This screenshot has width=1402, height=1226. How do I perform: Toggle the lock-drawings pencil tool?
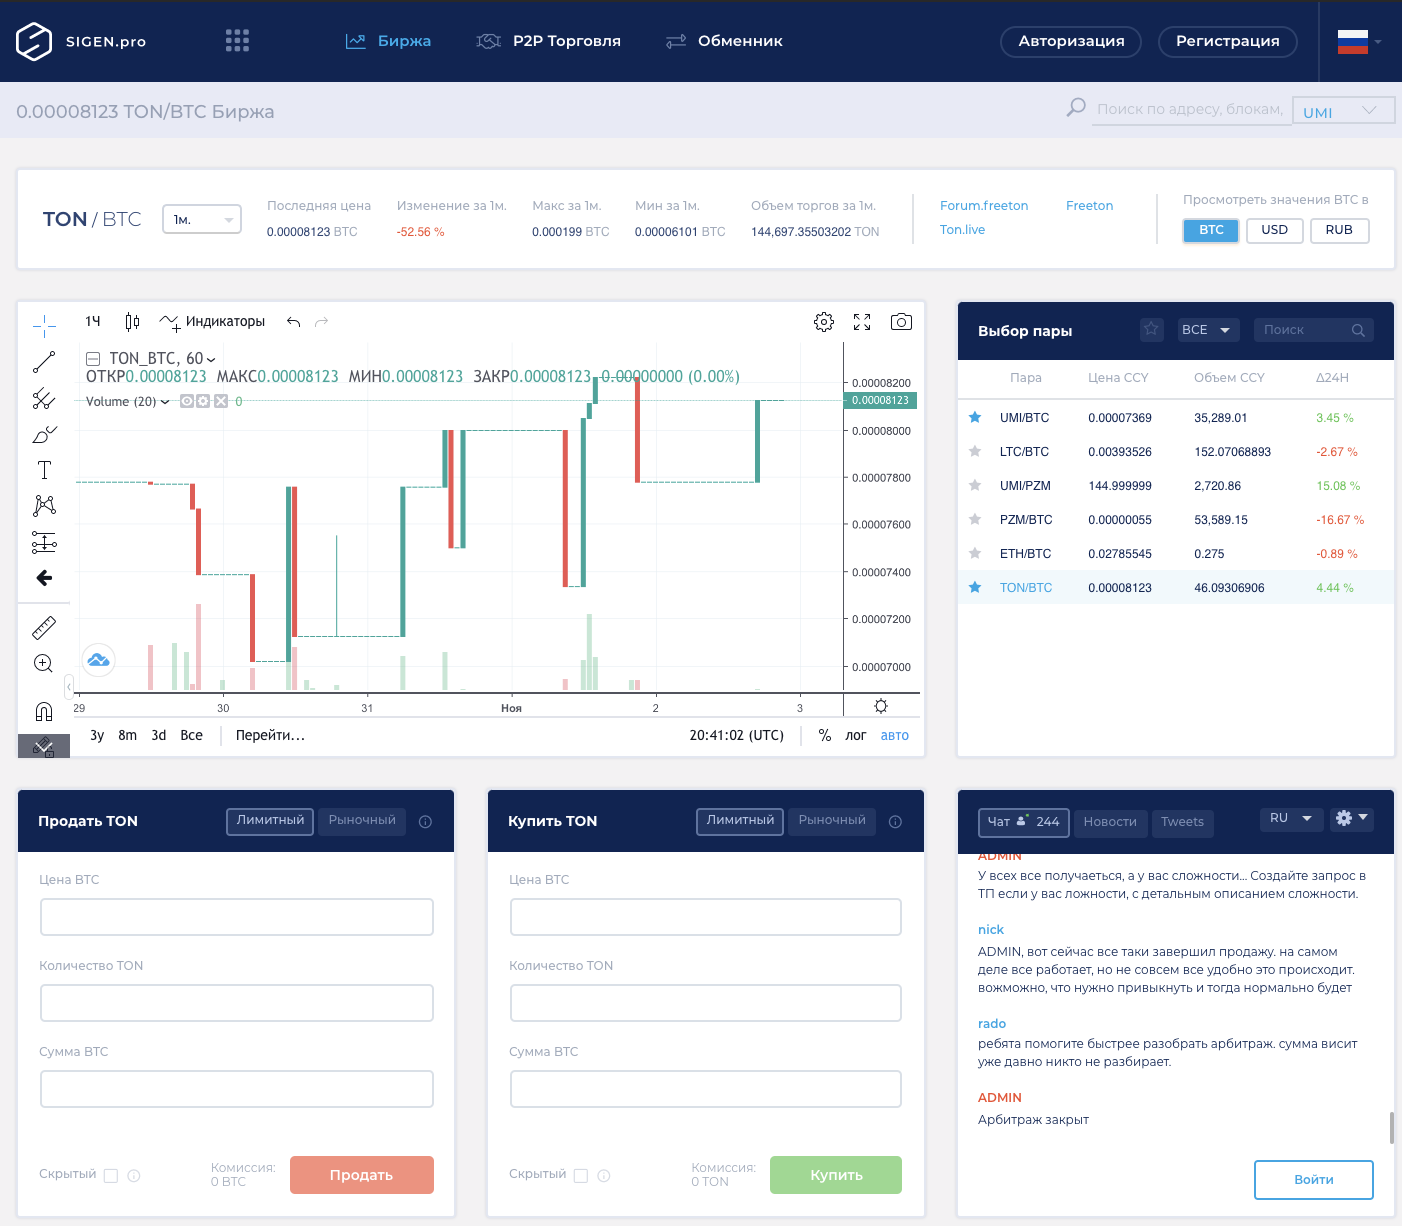click(44, 746)
